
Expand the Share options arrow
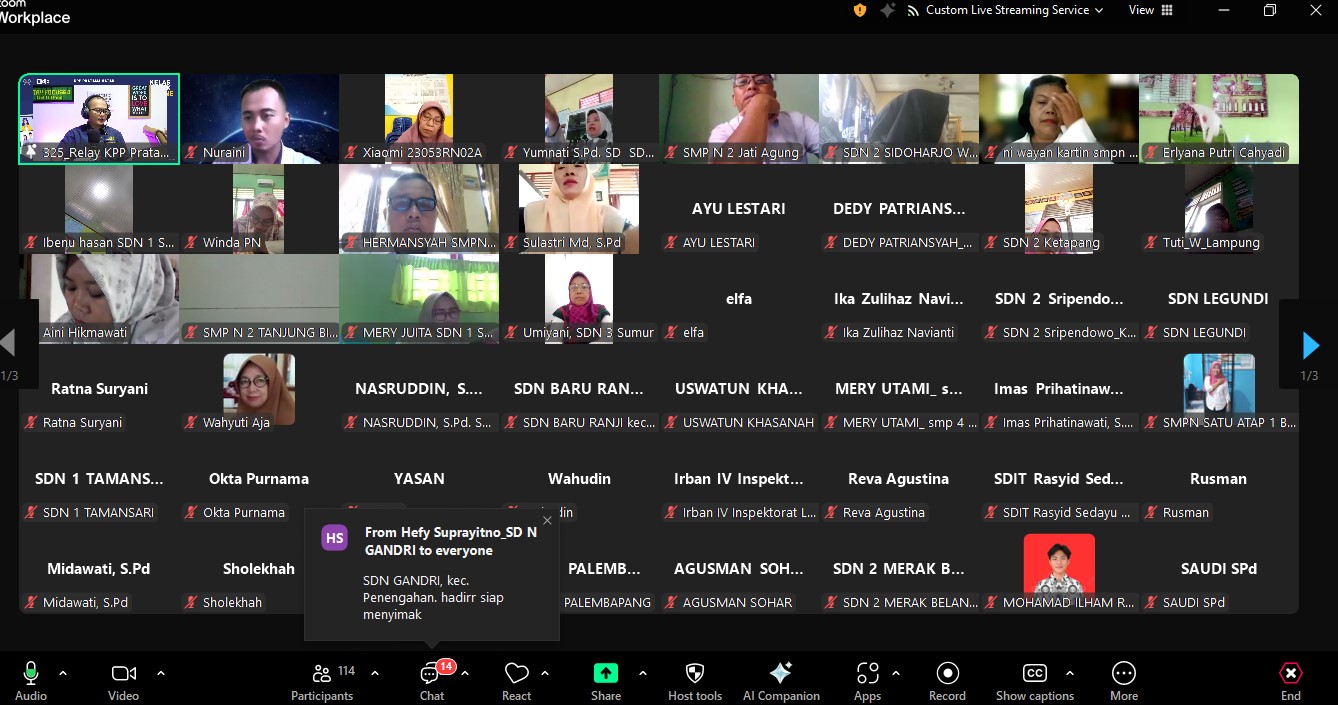tap(642, 673)
